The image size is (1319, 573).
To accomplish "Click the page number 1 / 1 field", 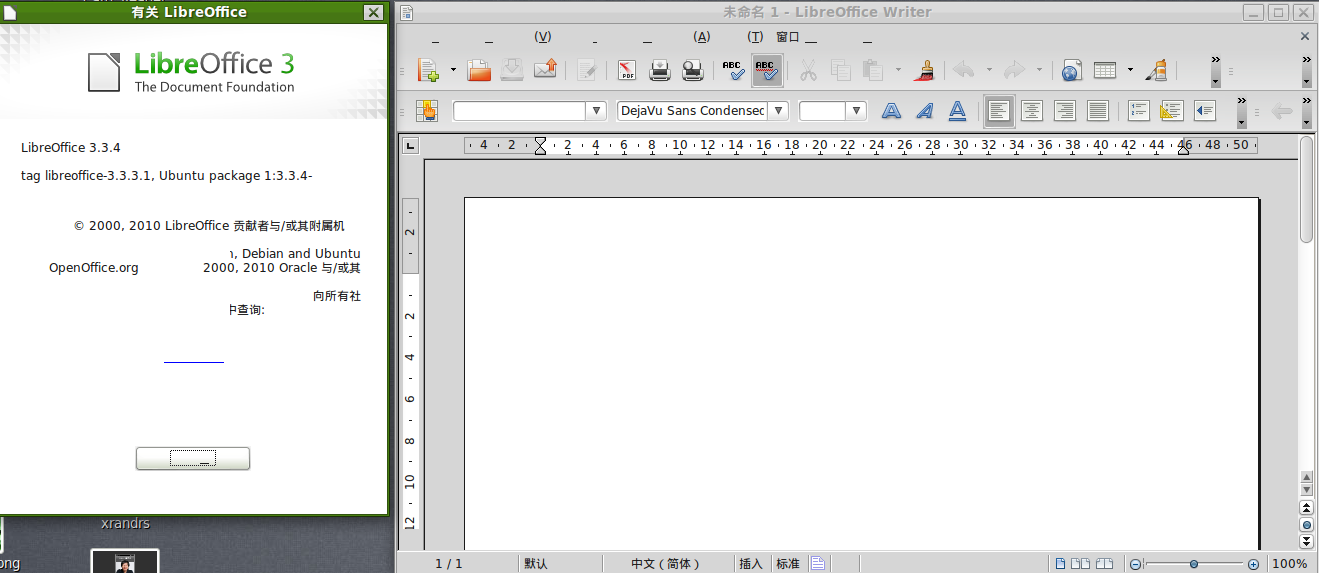I will click(449, 564).
